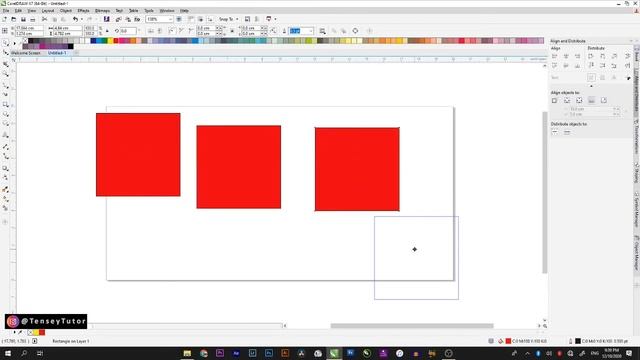Select the Crop tool
The width and height of the screenshot is (640, 360).
(6, 64)
